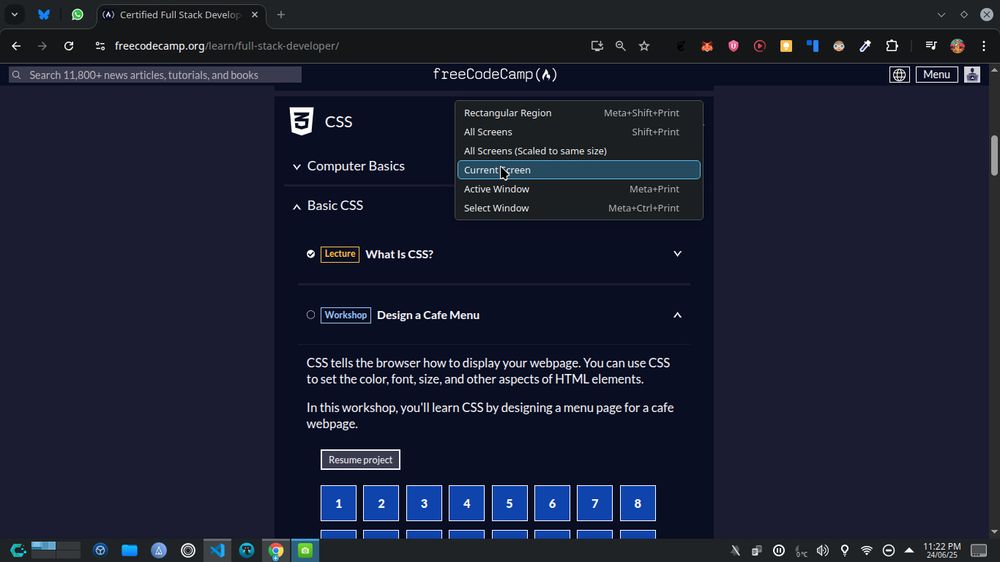
Task: Open the language globe selector
Action: [899, 75]
